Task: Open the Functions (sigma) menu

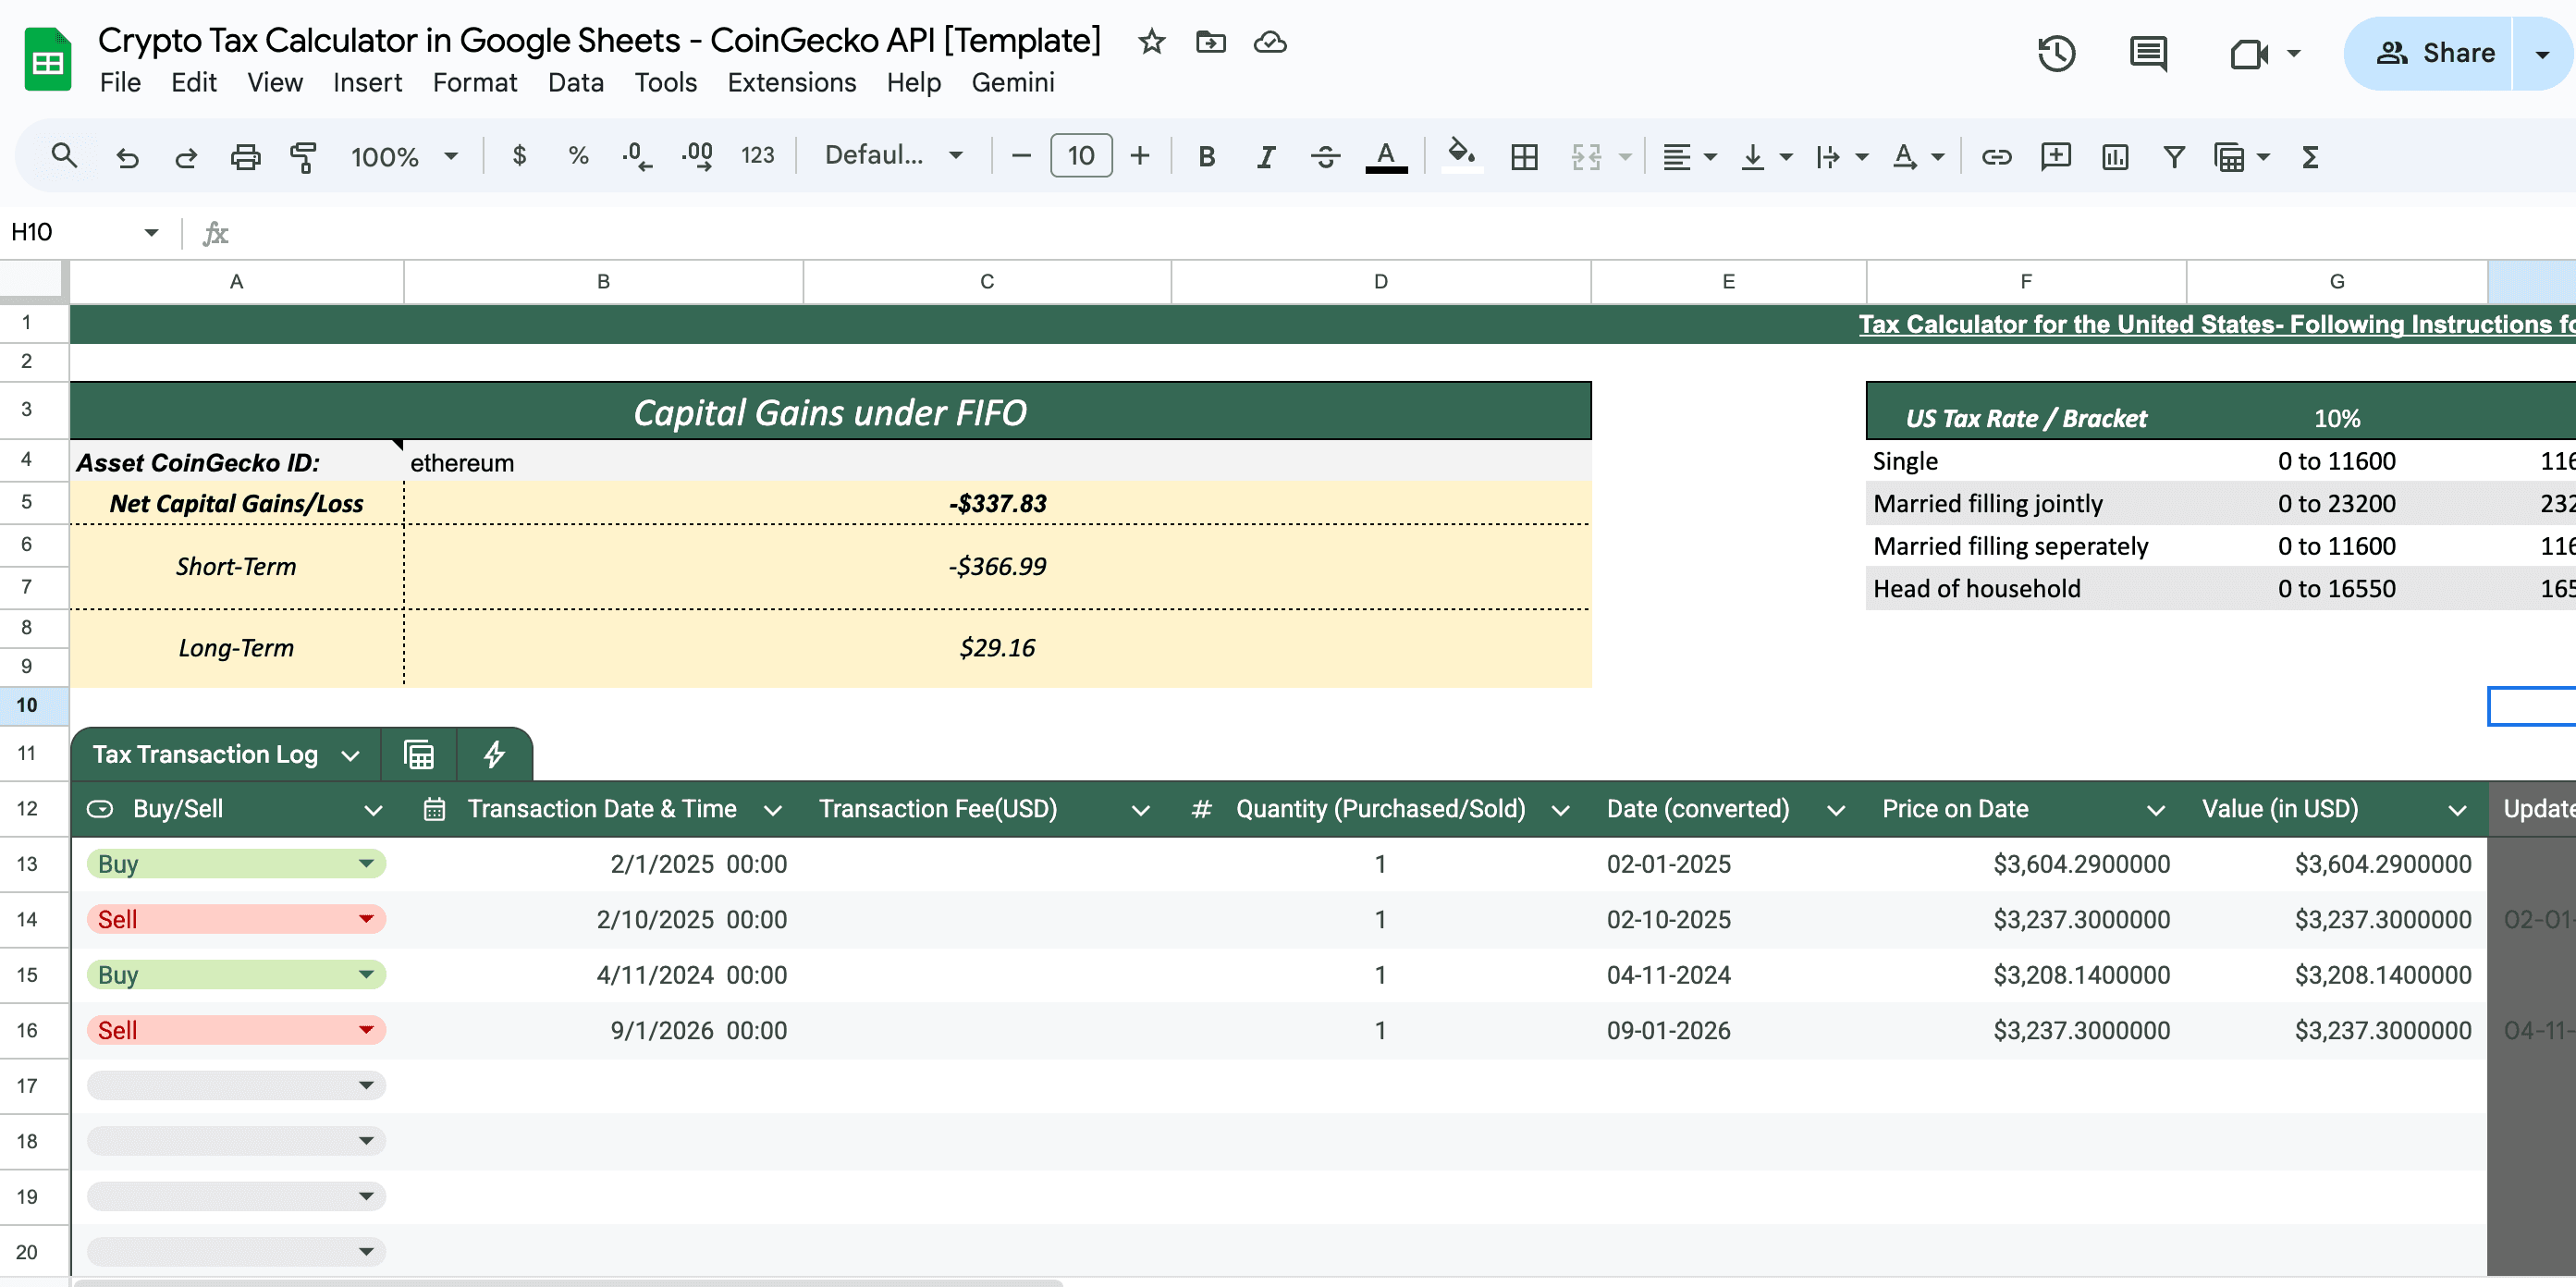Action: pos(2309,157)
